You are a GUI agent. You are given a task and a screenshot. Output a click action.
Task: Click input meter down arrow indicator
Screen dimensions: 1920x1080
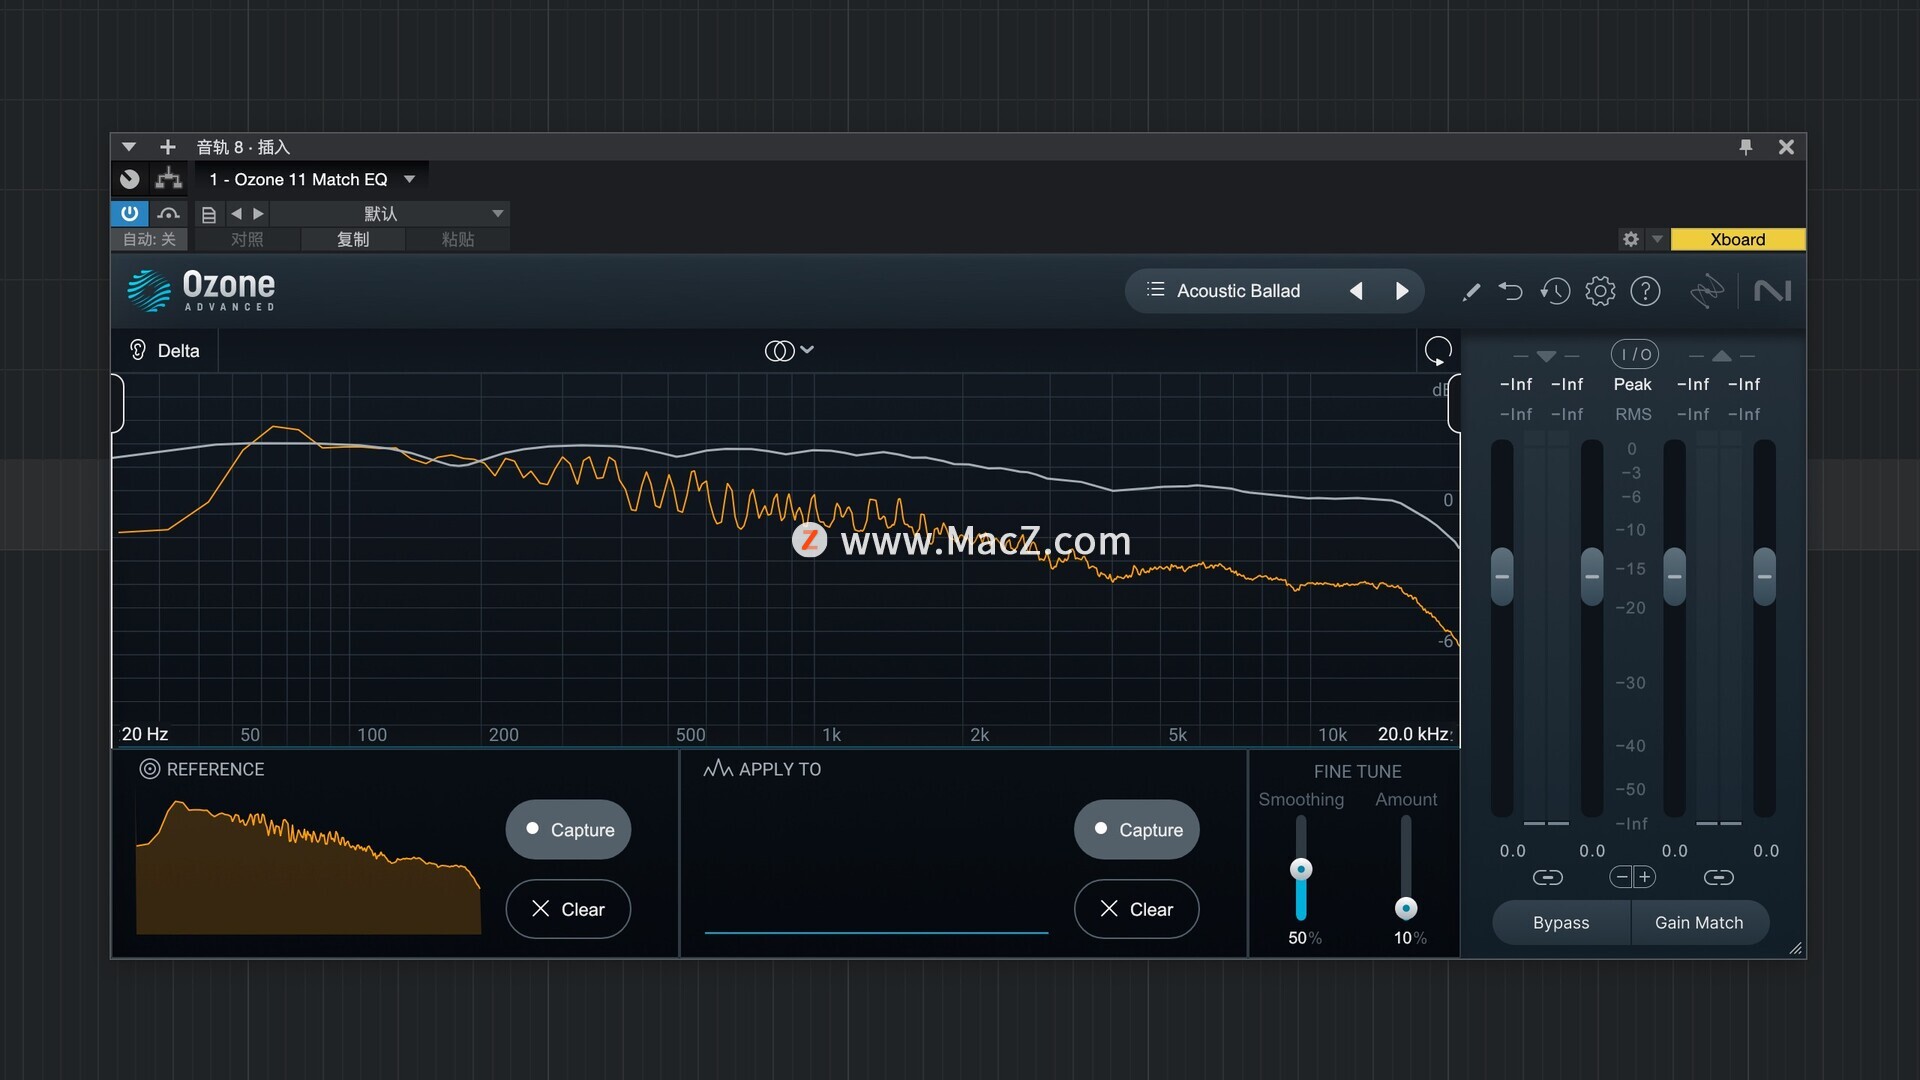click(x=1546, y=356)
